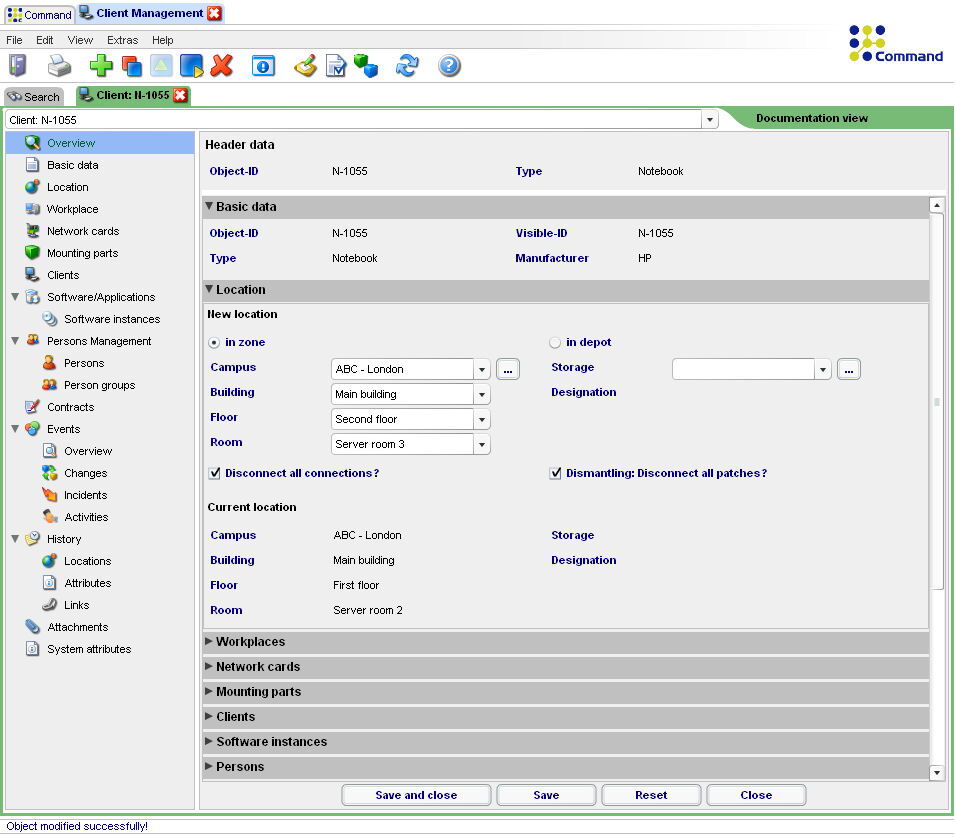Click the blue refresh arrows icon
The image size is (955, 837).
tap(407, 66)
